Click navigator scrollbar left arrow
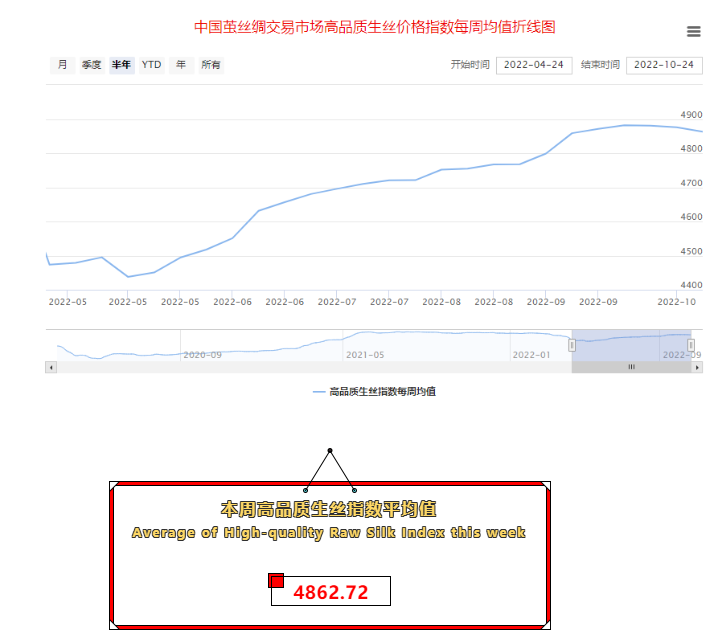The width and height of the screenshot is (723, 639). pos(50,368)
